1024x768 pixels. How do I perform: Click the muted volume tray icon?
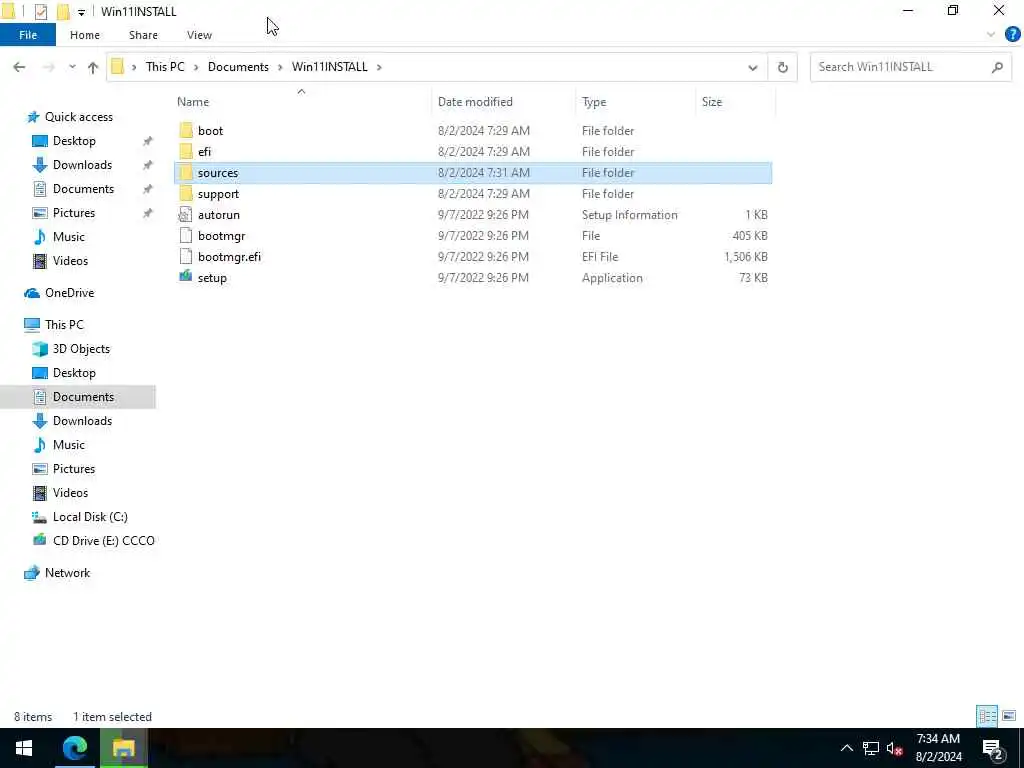894,748
